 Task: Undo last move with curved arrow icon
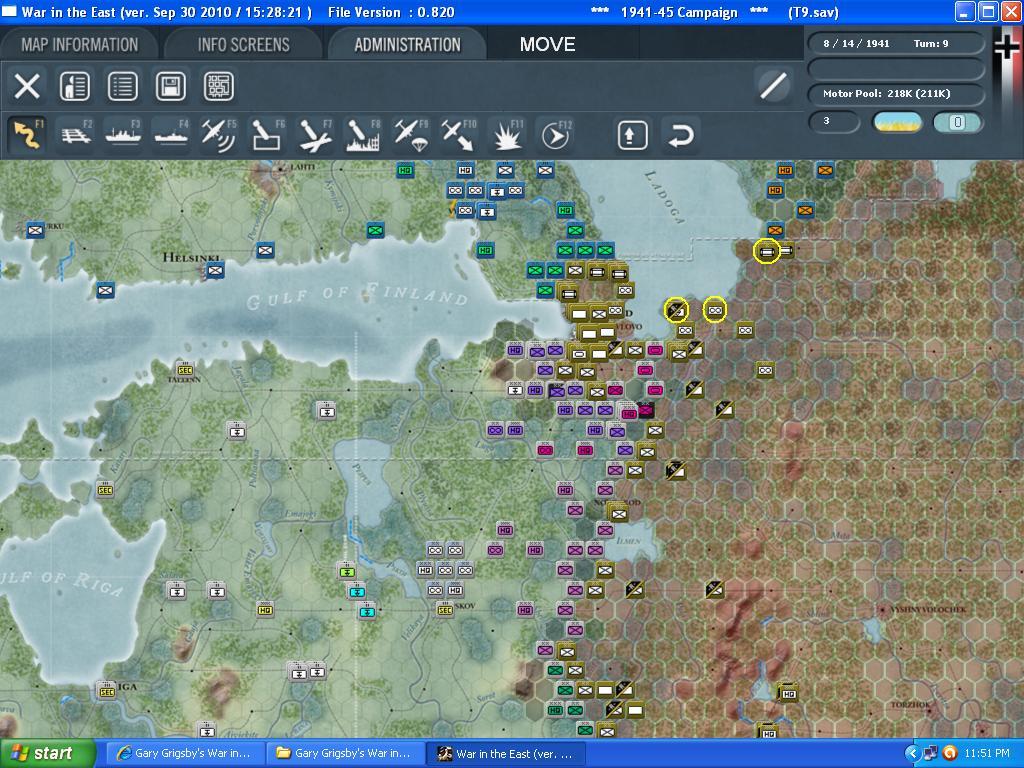click(x=680, y=135)
